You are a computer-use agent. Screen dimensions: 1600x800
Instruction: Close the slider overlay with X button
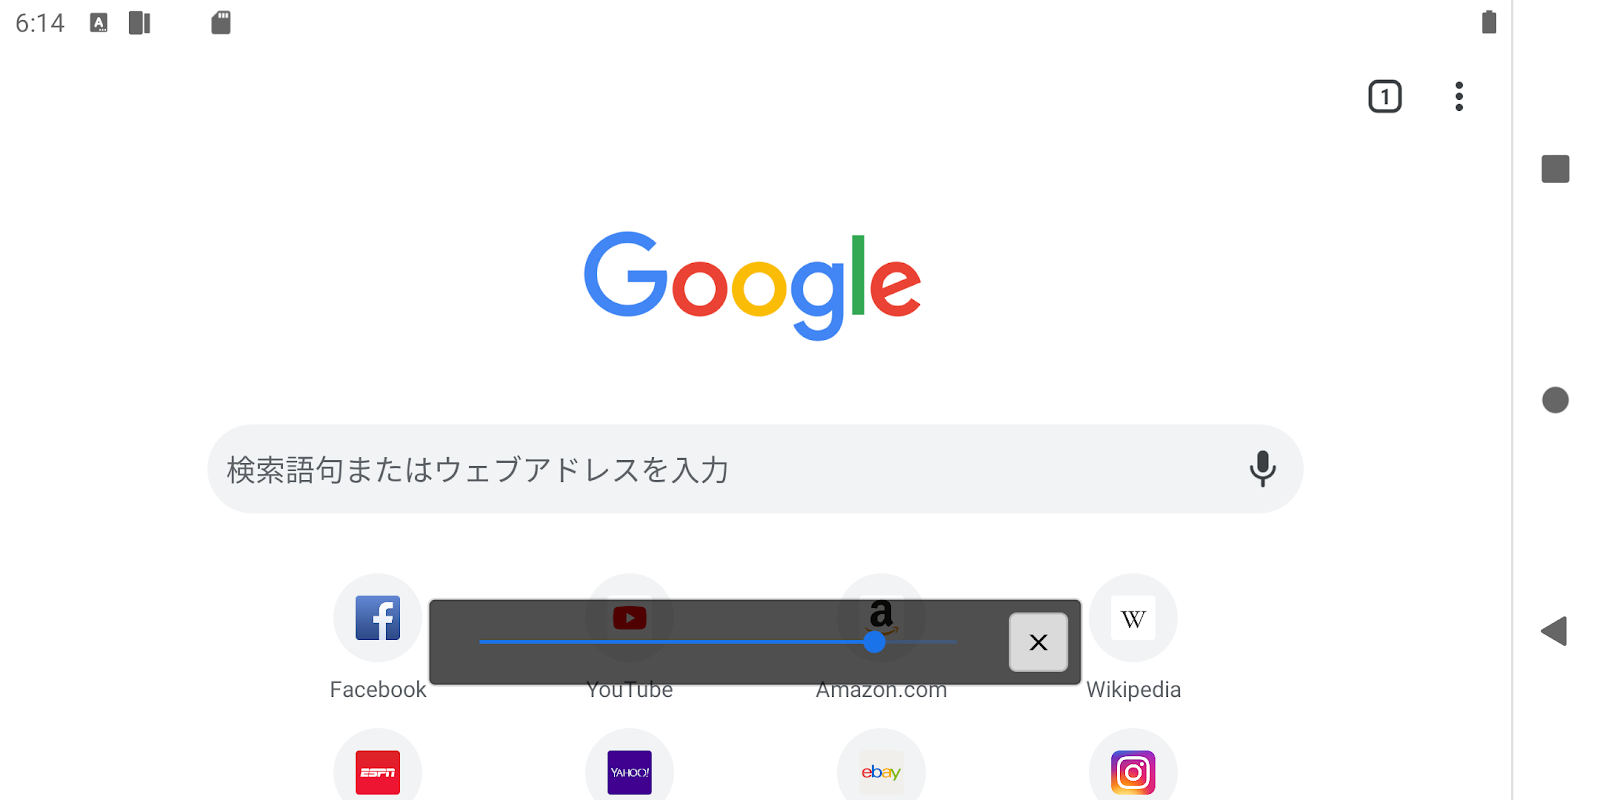click(1038, 642)
